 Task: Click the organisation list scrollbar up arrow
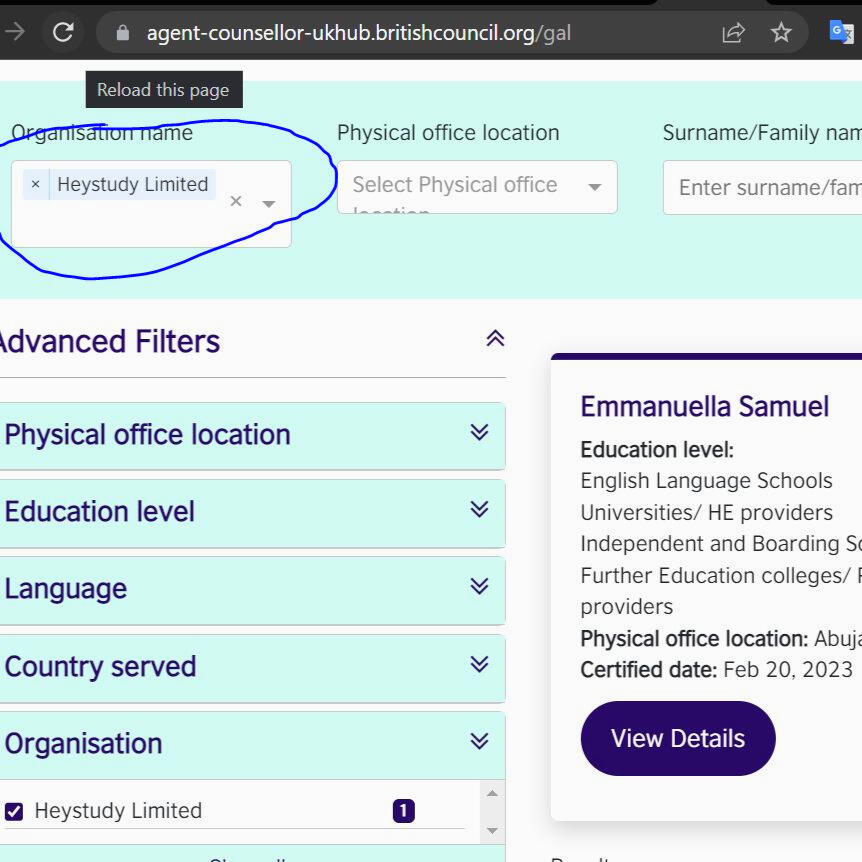493,793
